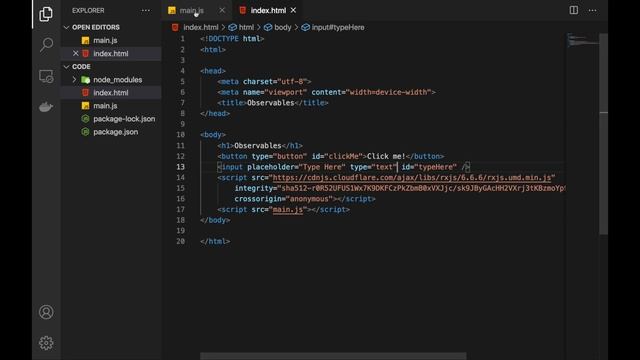The width and height of the screenshot is (640, 360).
Task: Open the Search view in activity bar
Action: (x=46, y=44)
